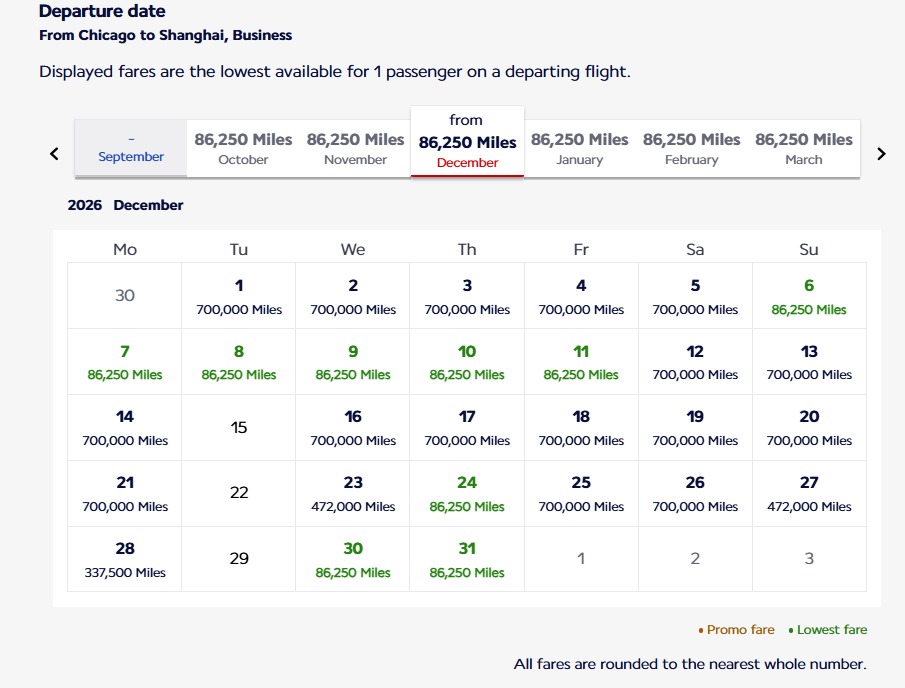Viewport: 905px width, 688px height.
Task: Choose December 10 lowest fare
Action: coord(468,362)
